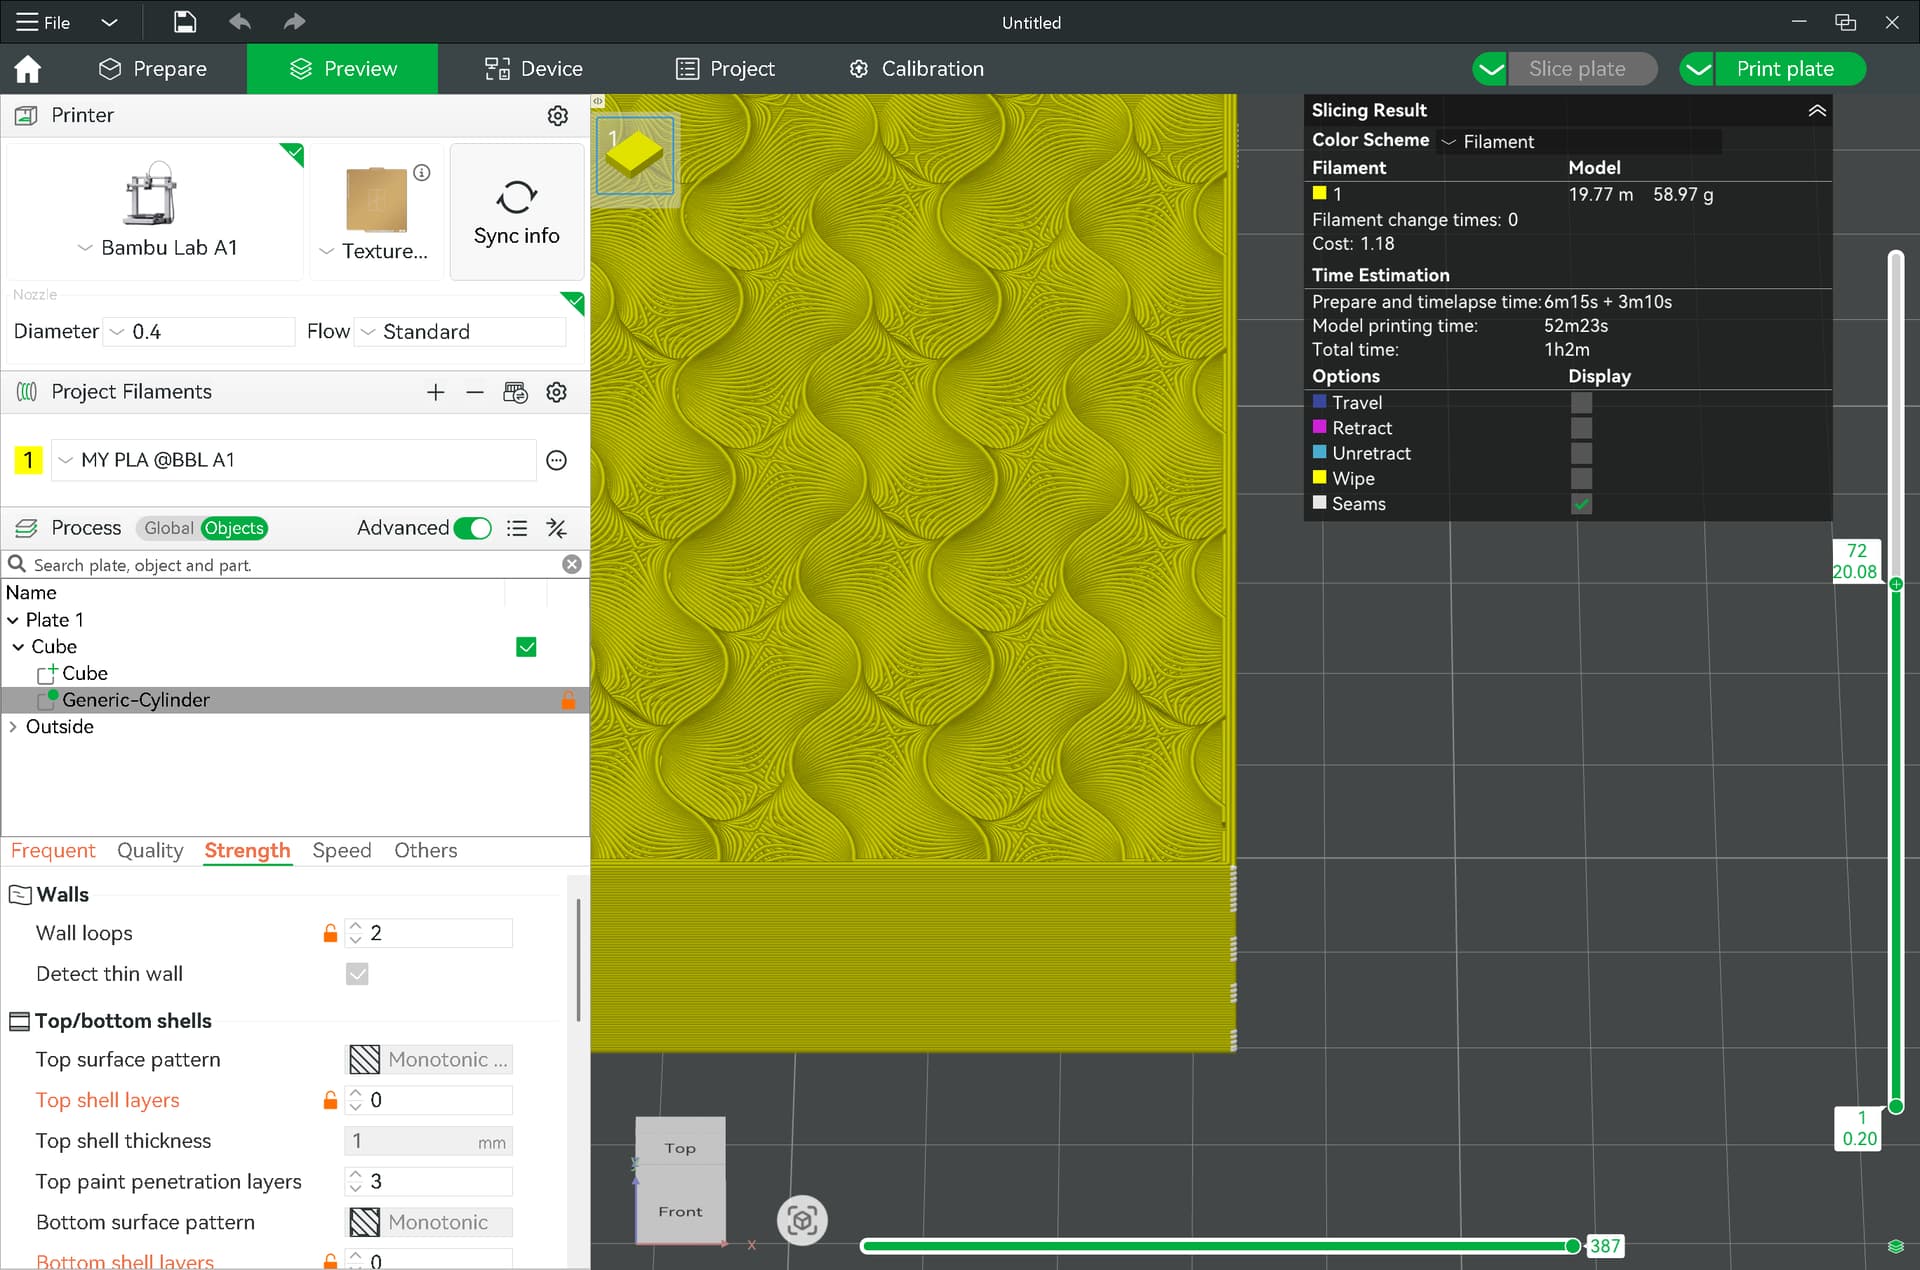Open the Flow Standard dropdown
Image resolution: width=1920 pixels, height=1270 pixels.
461,332
